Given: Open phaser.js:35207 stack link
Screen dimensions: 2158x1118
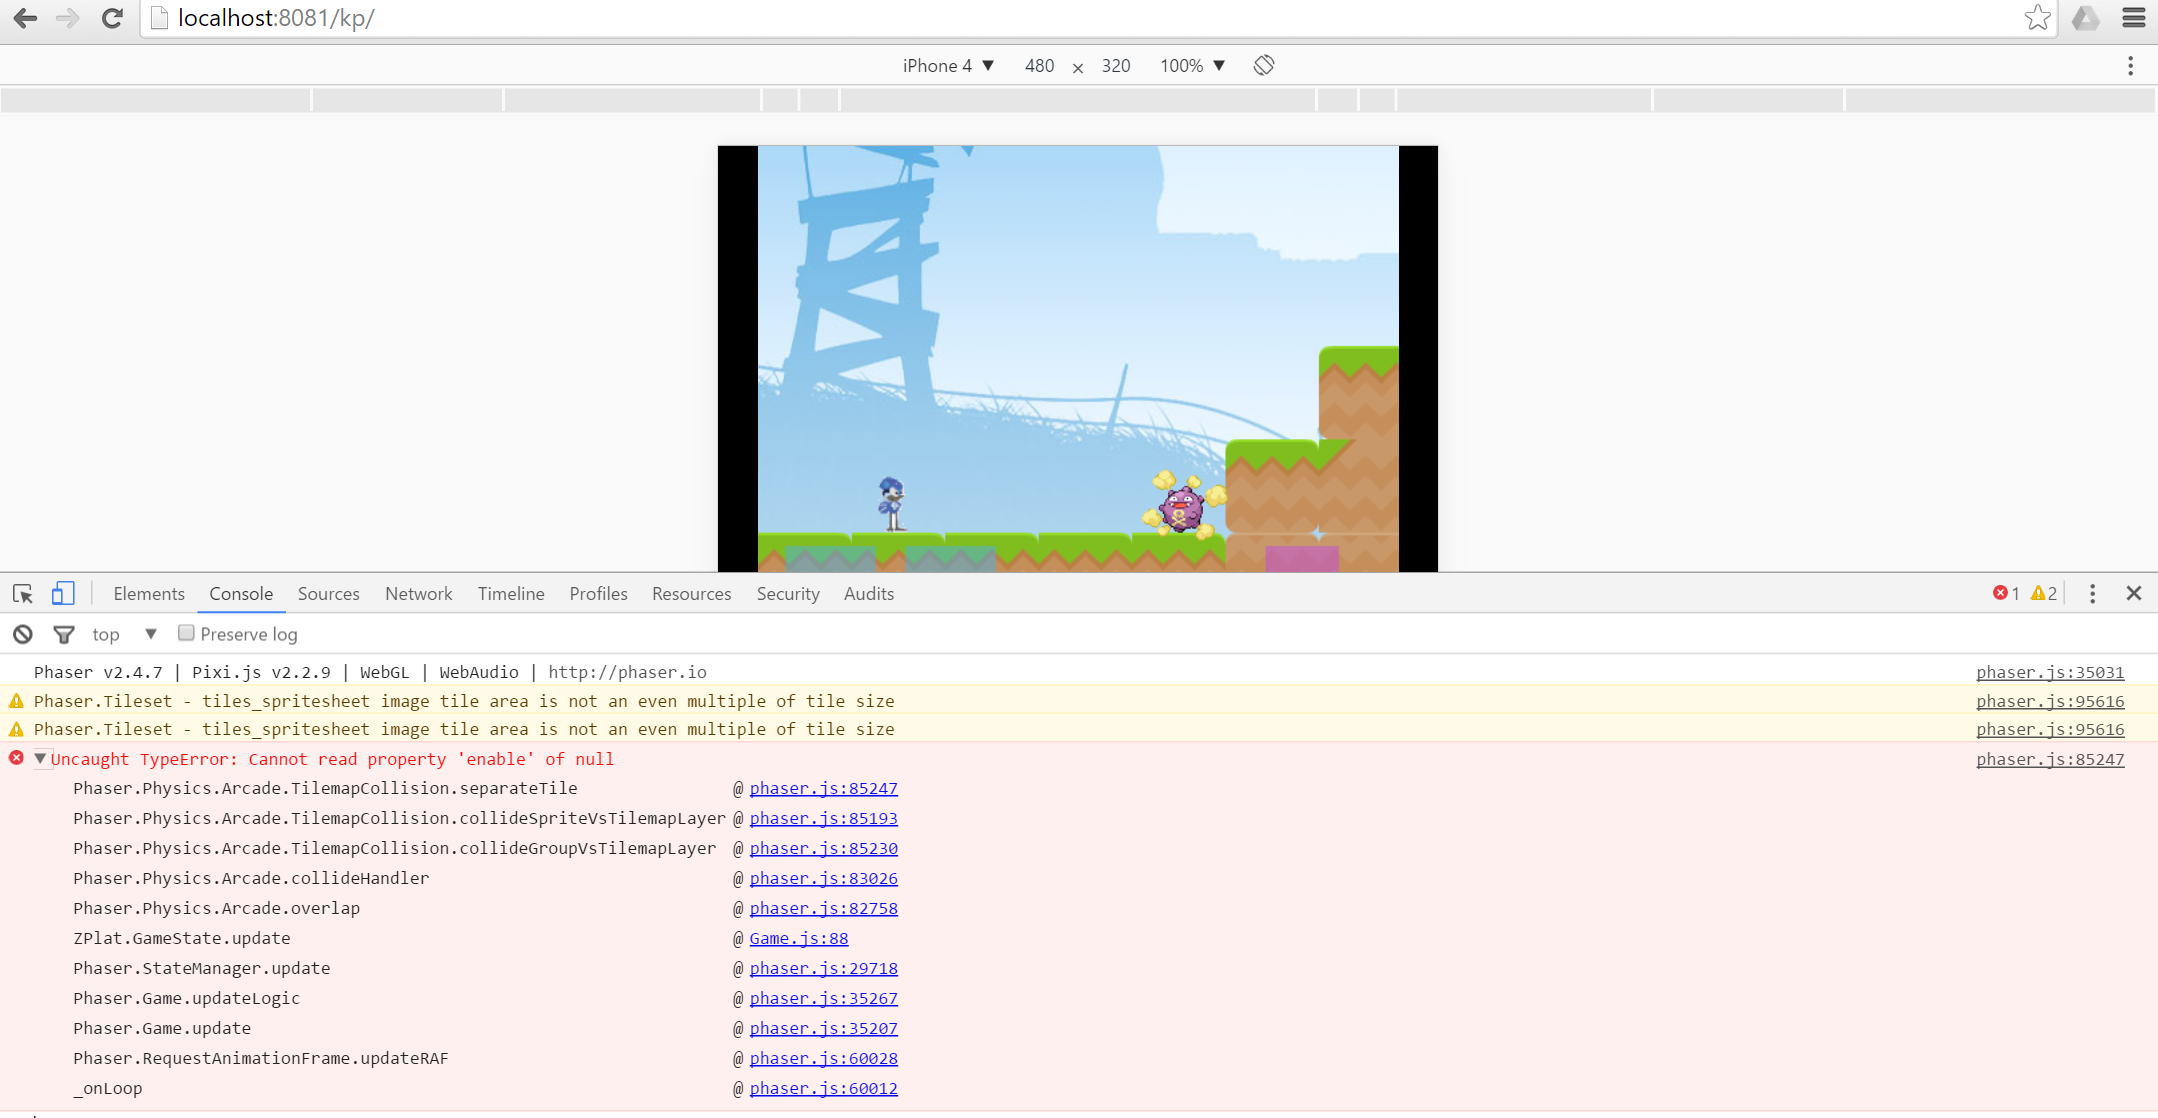Looking at the screenshot, I should coord(823,1028).
